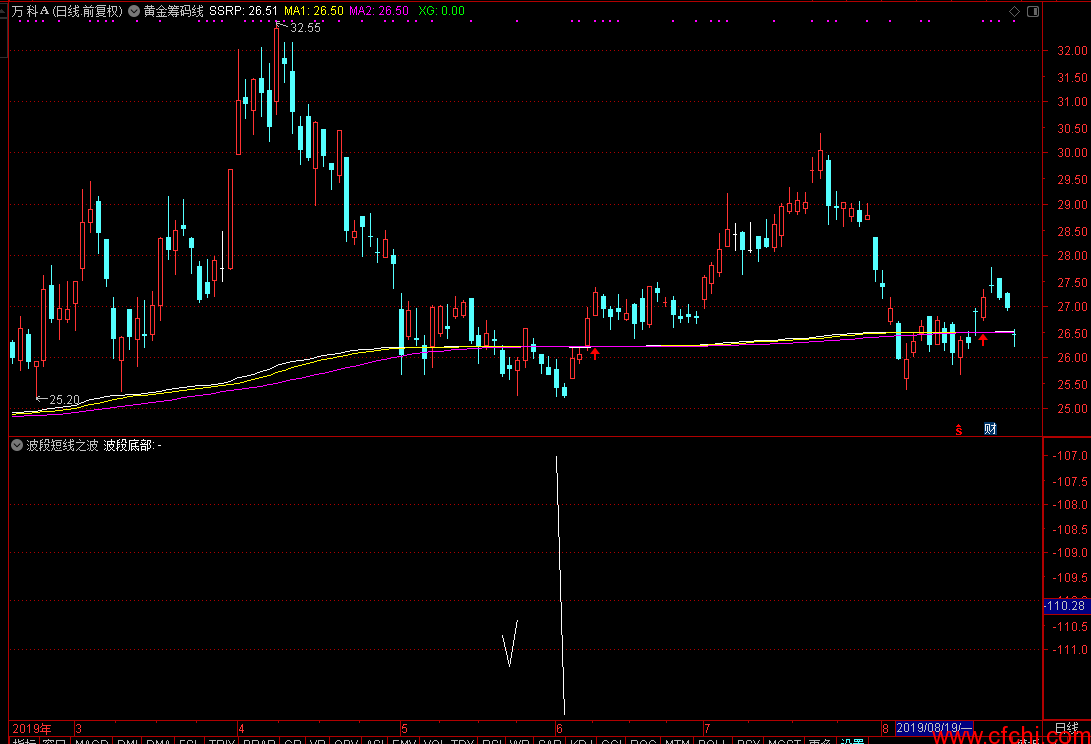The width and height of the screenshot is (1091, 744).
Task: Click the 2019年 year label on timeline
Action: click(x=32, y=729)
